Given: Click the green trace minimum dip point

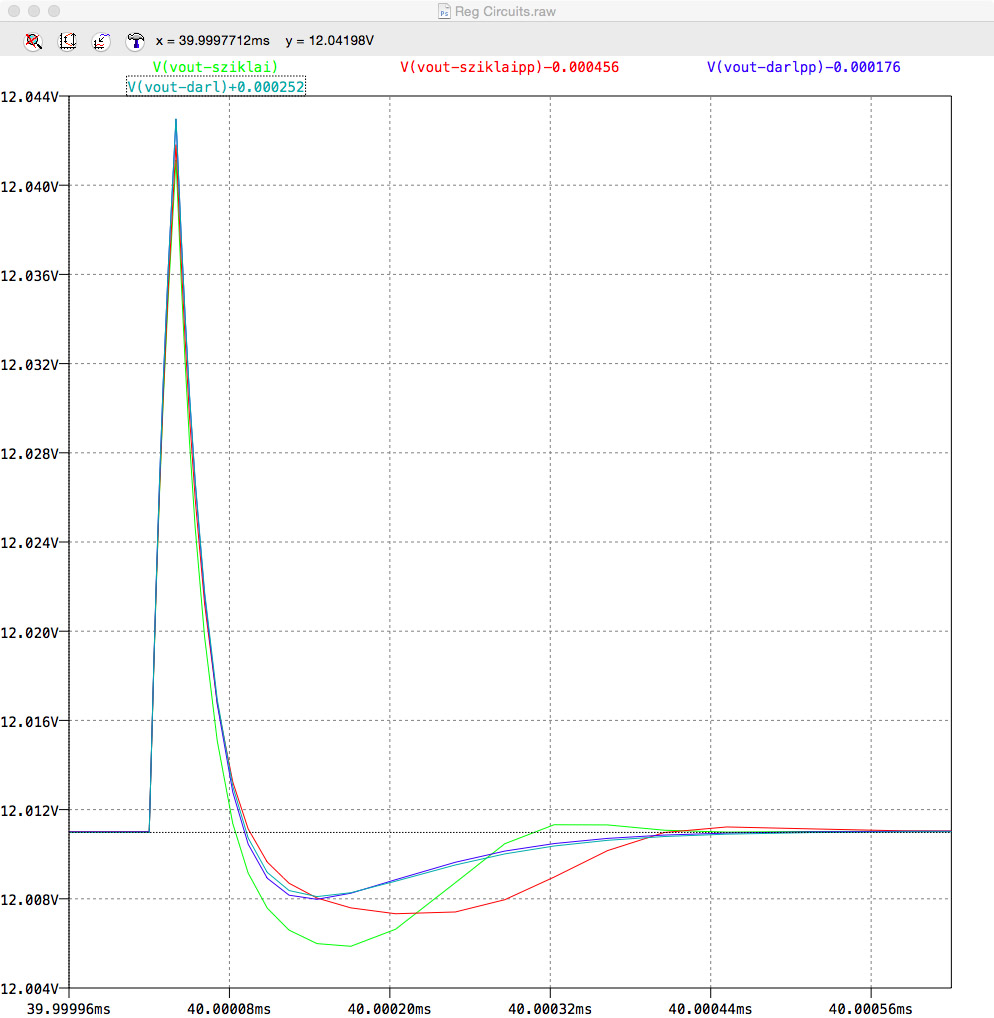Looking at the screenshot, I should [x=349, y=946].
